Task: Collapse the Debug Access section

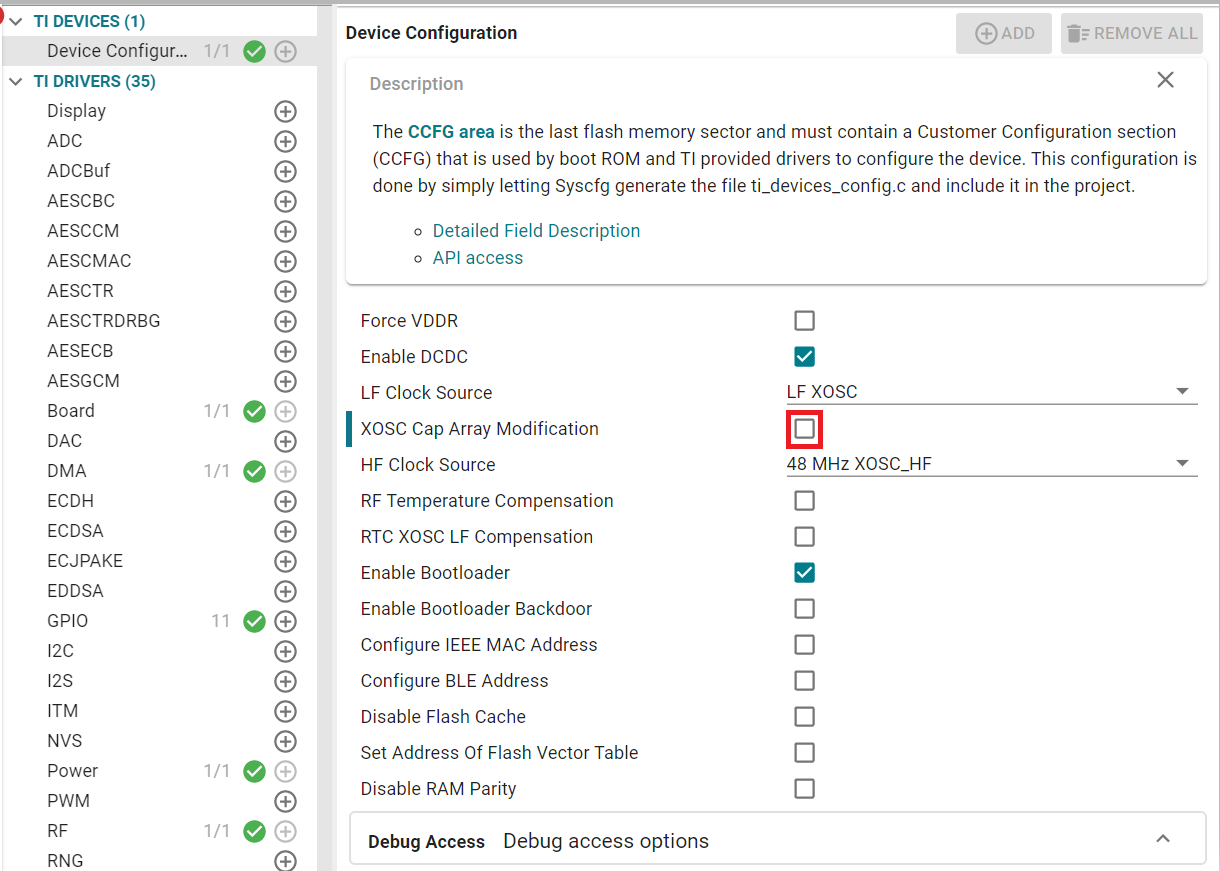Action: 1163,839
